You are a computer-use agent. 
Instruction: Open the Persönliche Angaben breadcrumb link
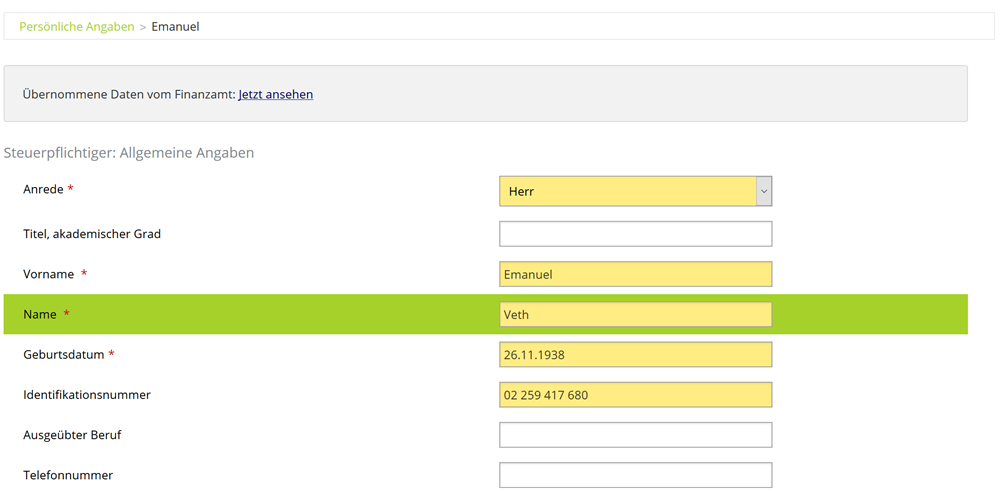tap(76, 27)
